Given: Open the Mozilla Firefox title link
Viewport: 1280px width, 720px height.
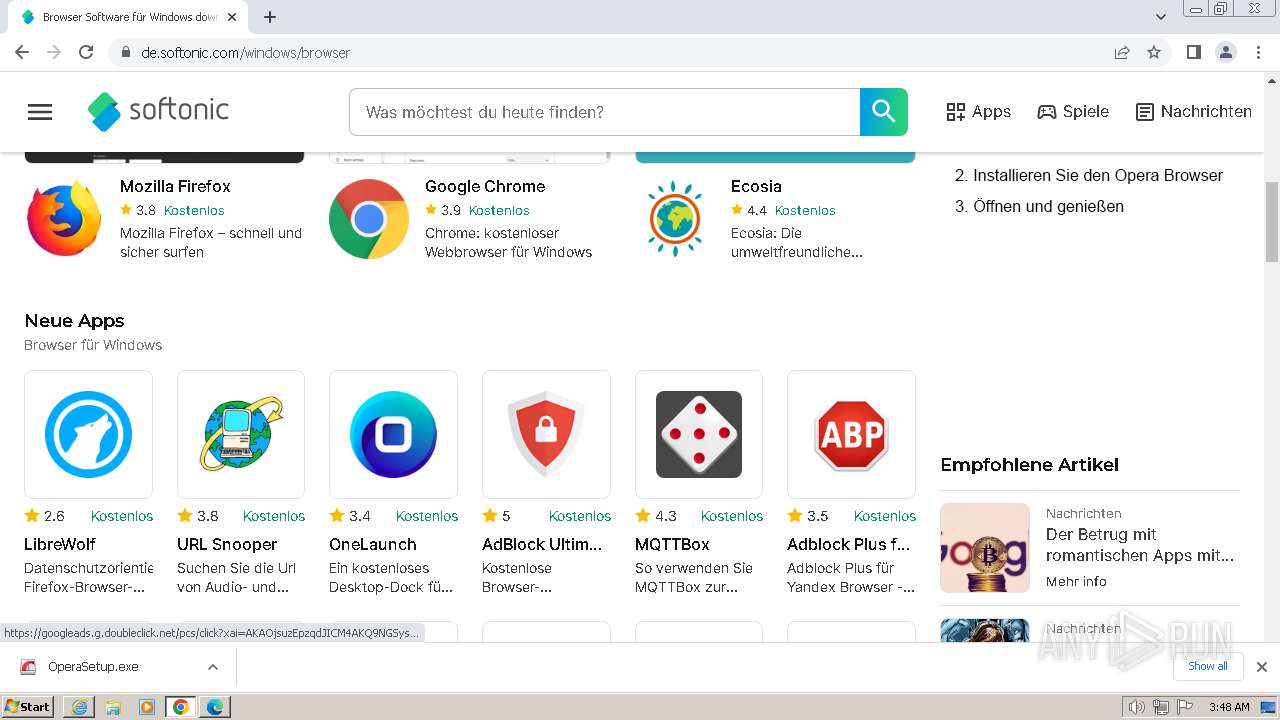Looking at the screenshot, I should point(175,186).
